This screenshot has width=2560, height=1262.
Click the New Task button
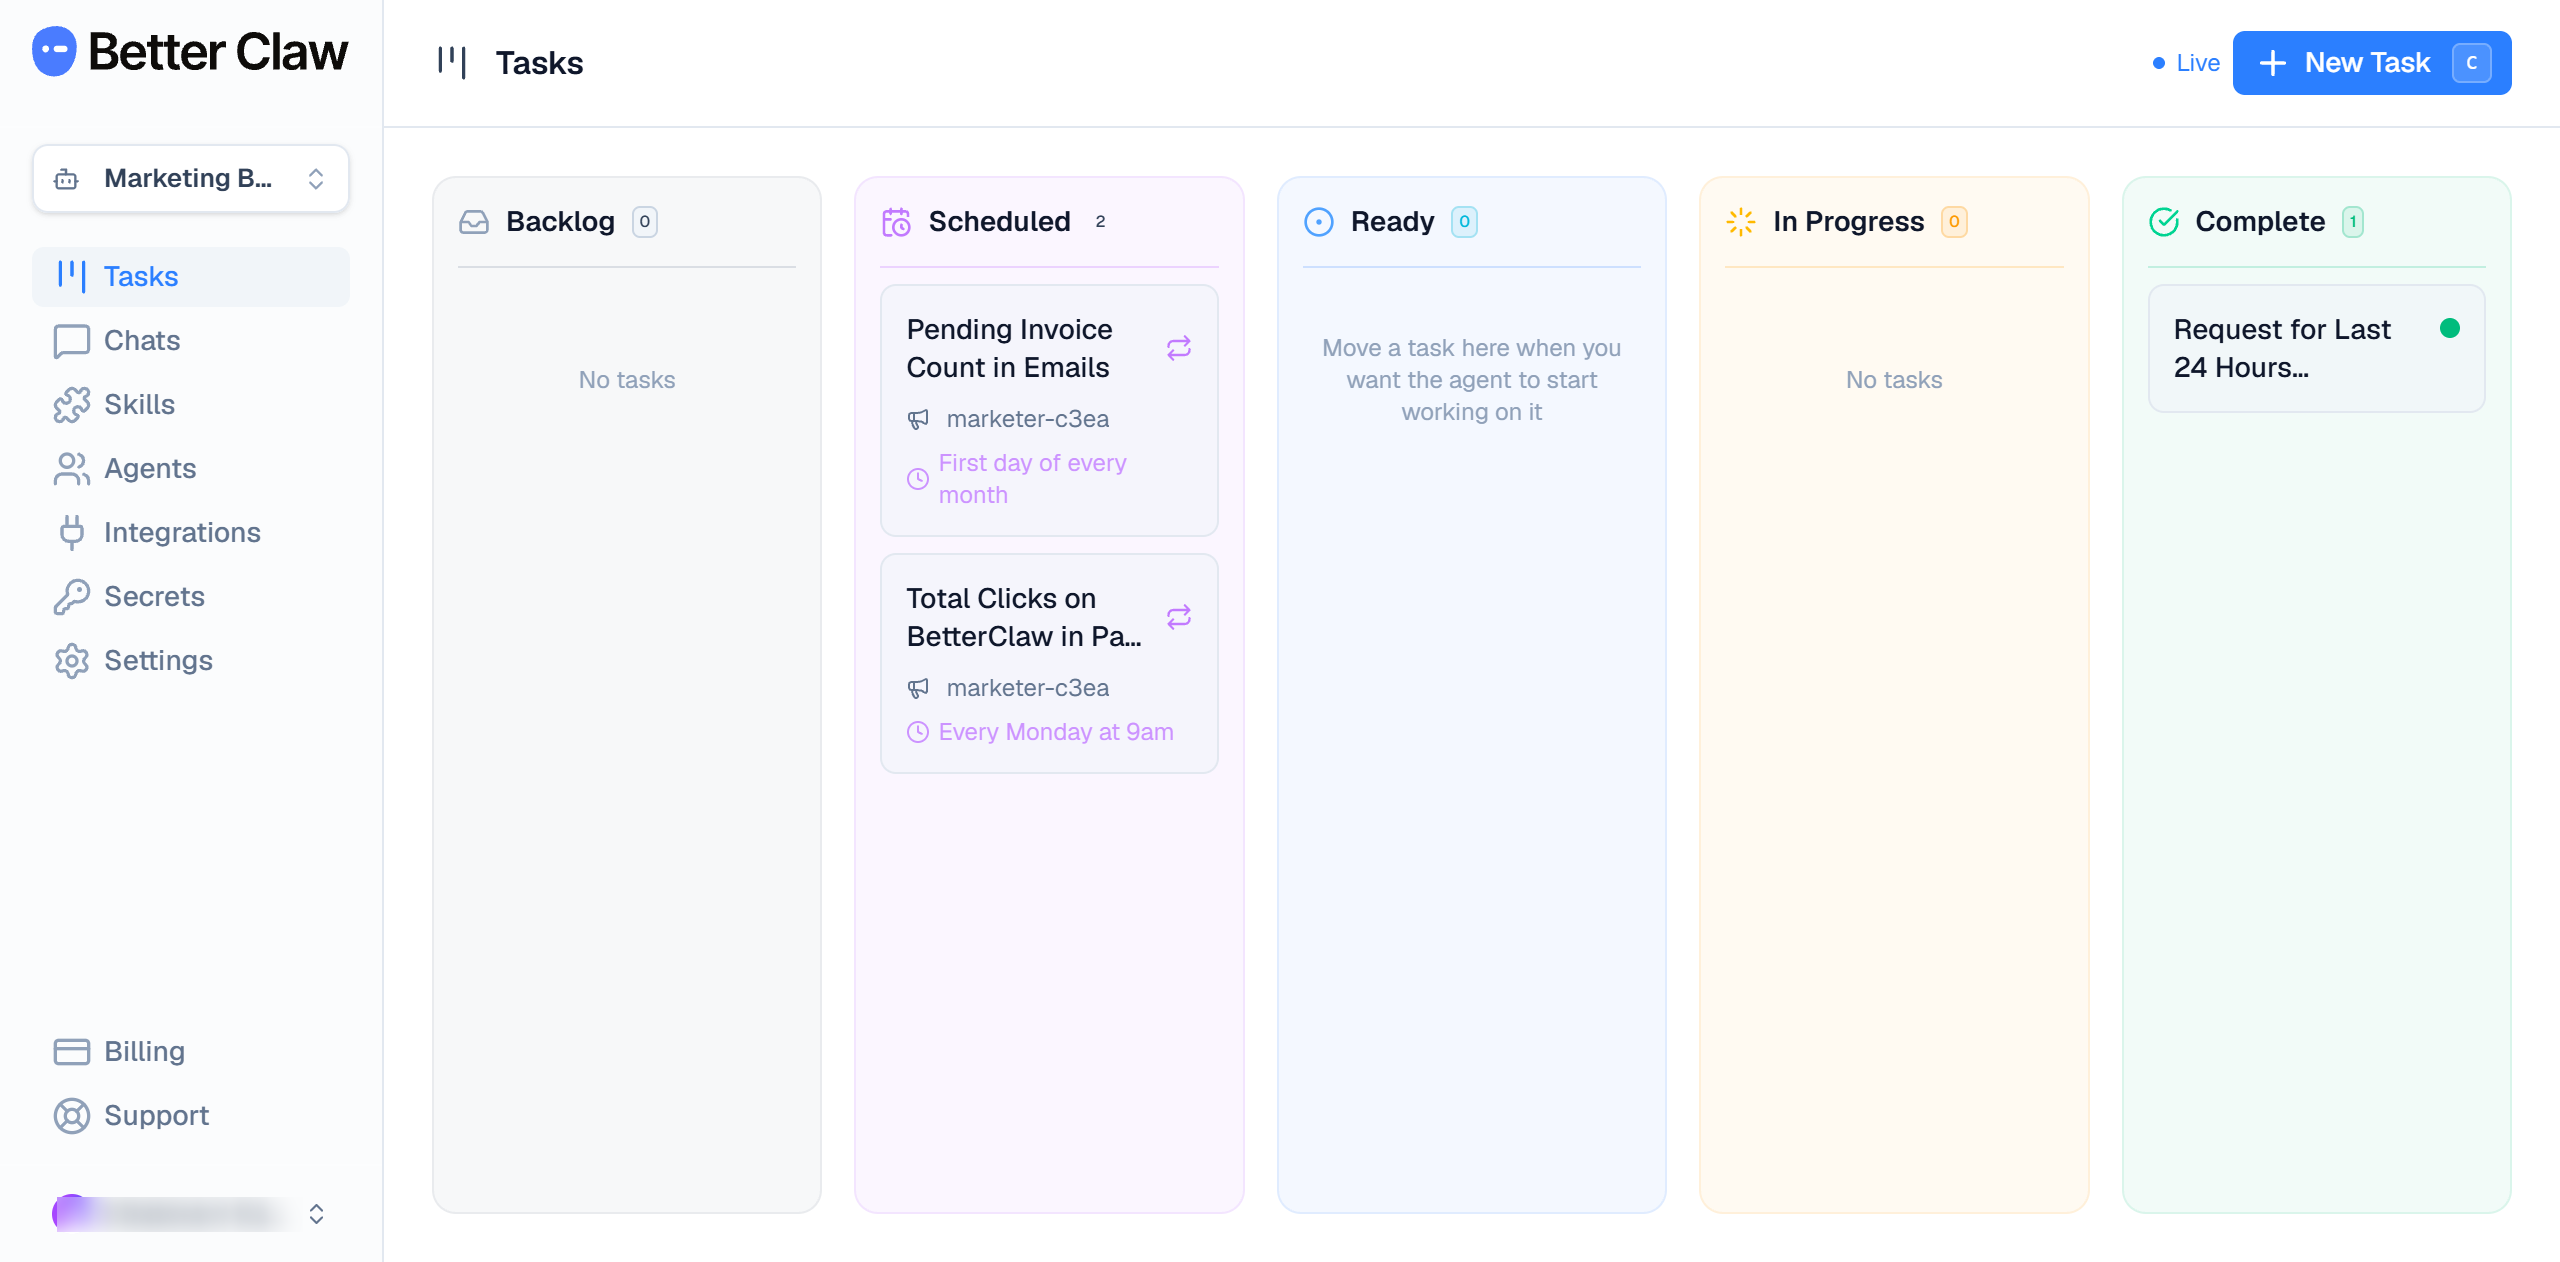pos(2372,63)
